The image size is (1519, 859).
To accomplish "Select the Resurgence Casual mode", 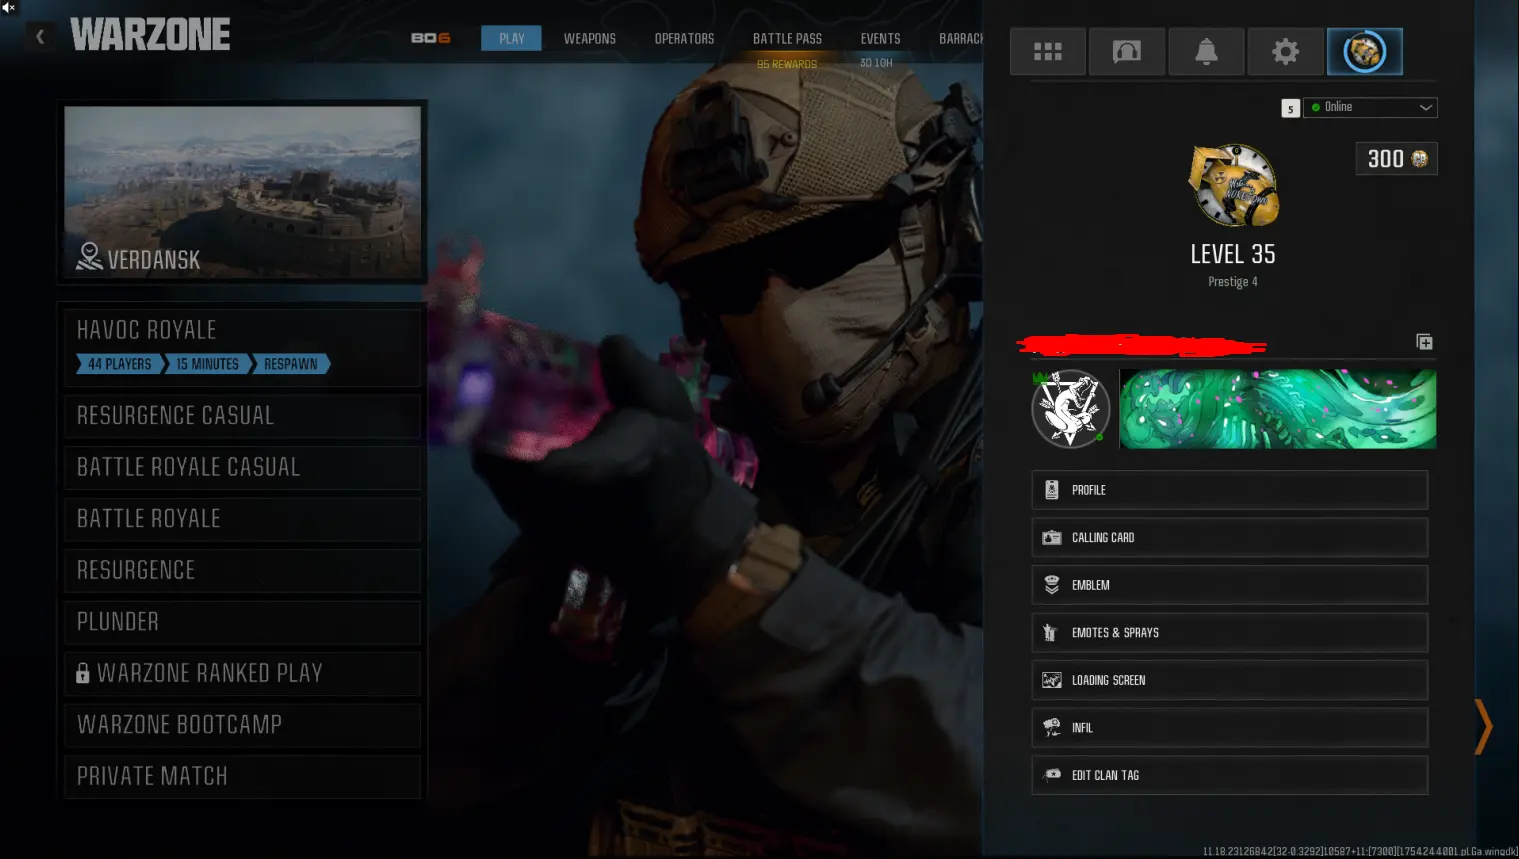I will [x=242, y=416].
